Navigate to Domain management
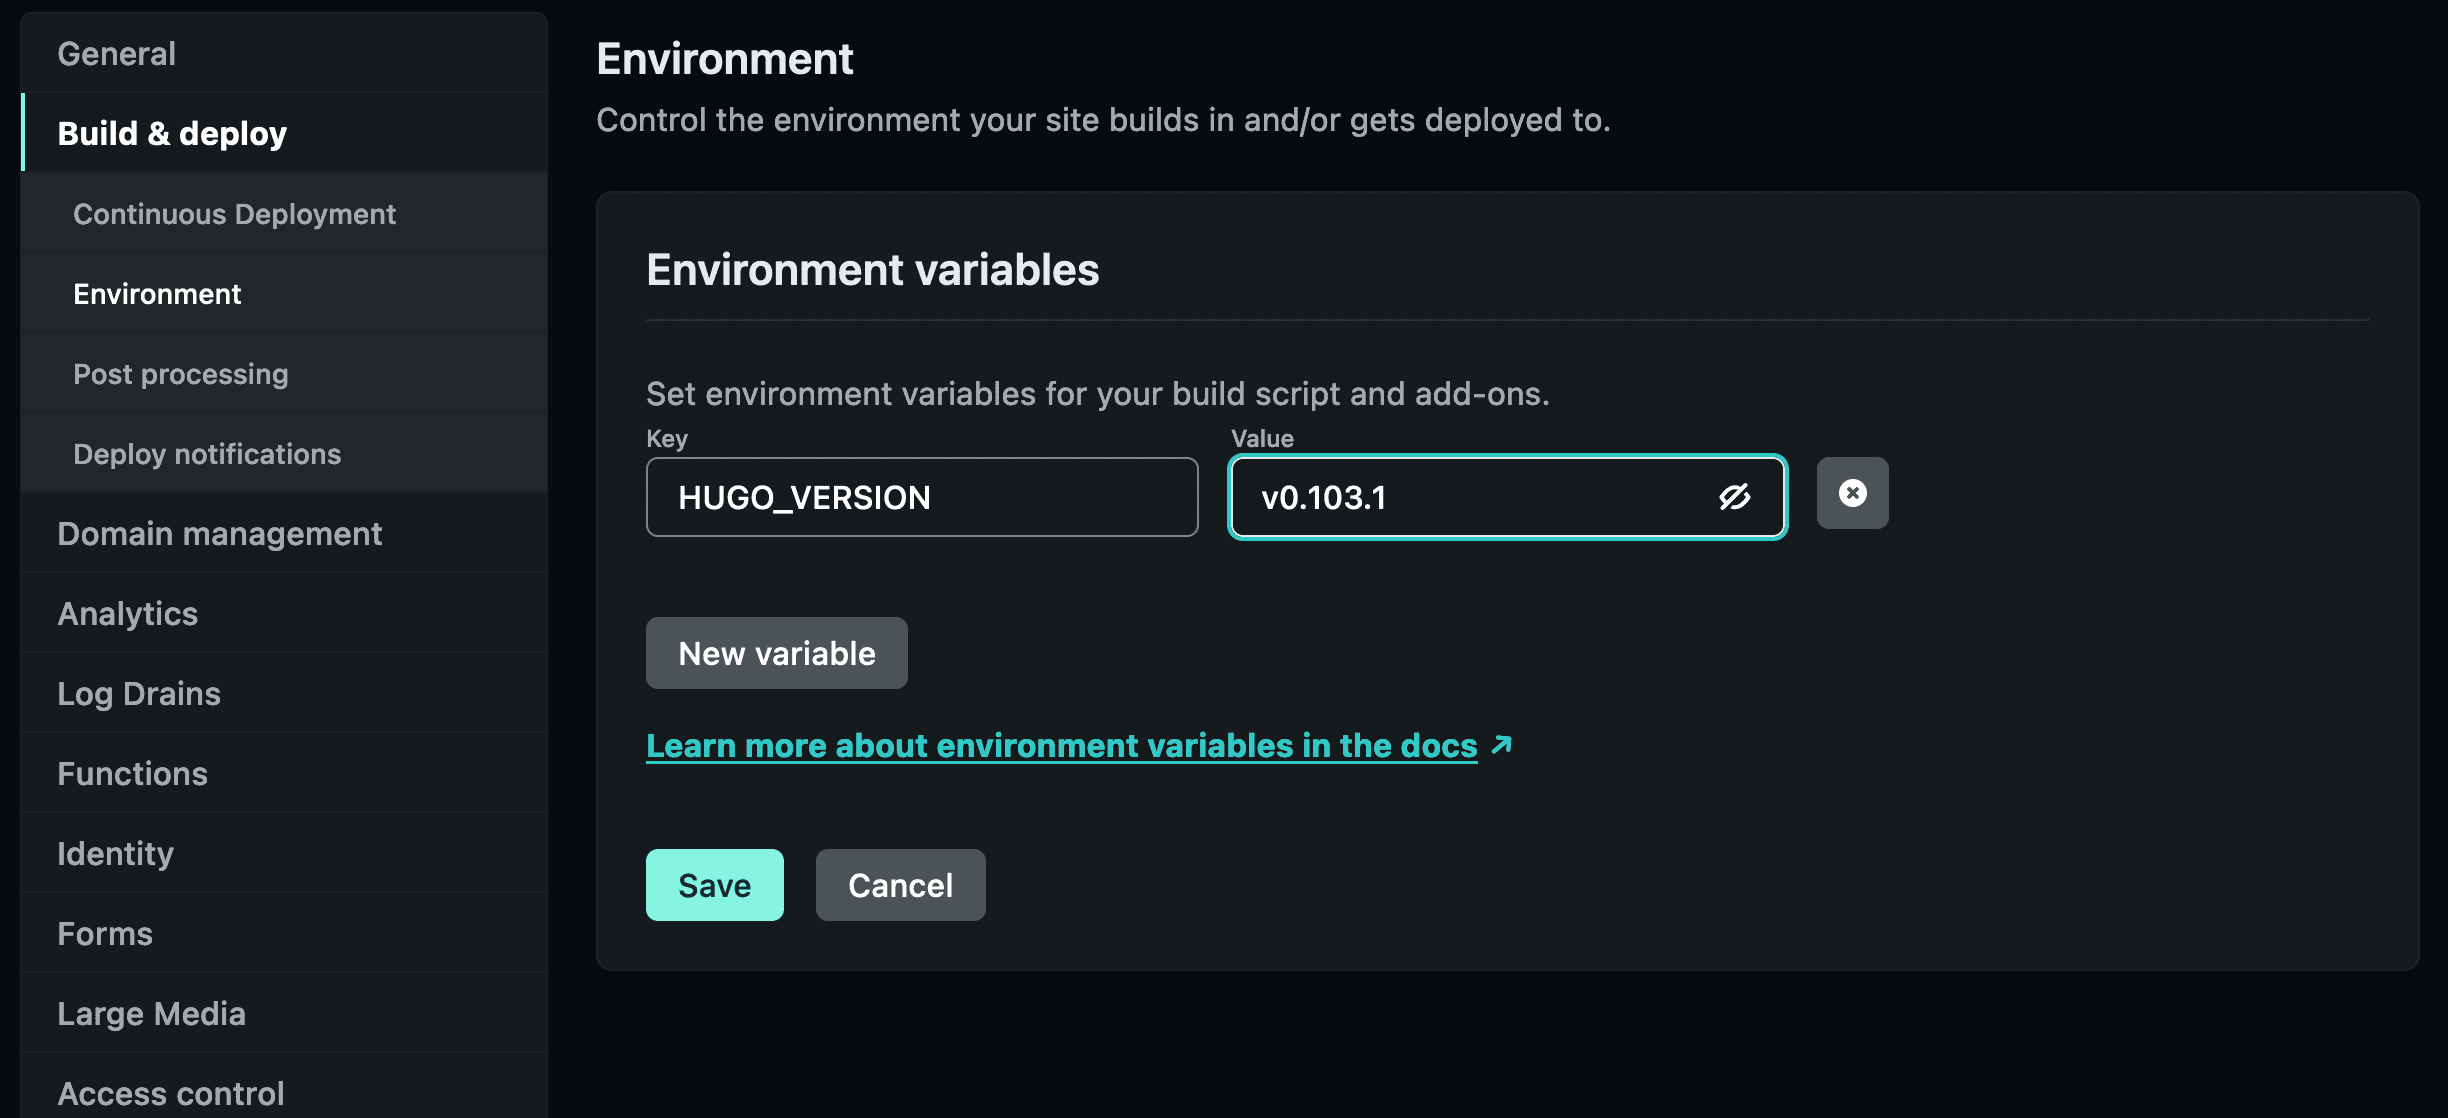2448x1118 pixels. [219, 534]
